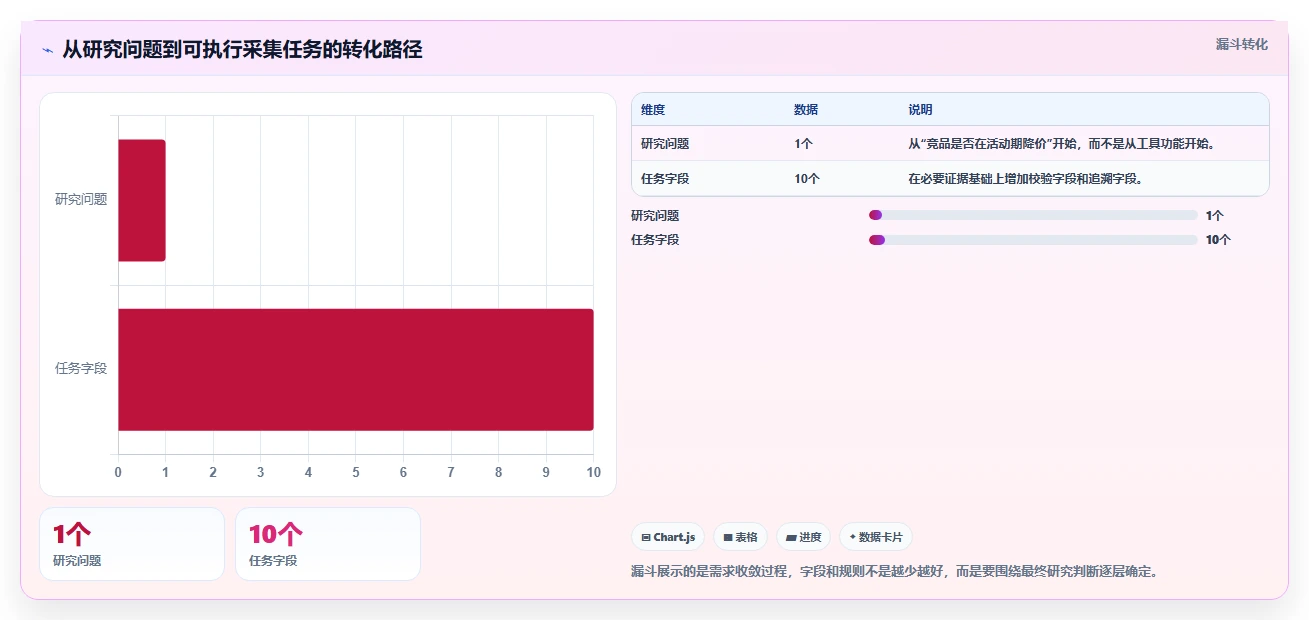The image size is (1309, 620).
Task: Click the 1个 value after the progress bar
Action: (1215, 215)
